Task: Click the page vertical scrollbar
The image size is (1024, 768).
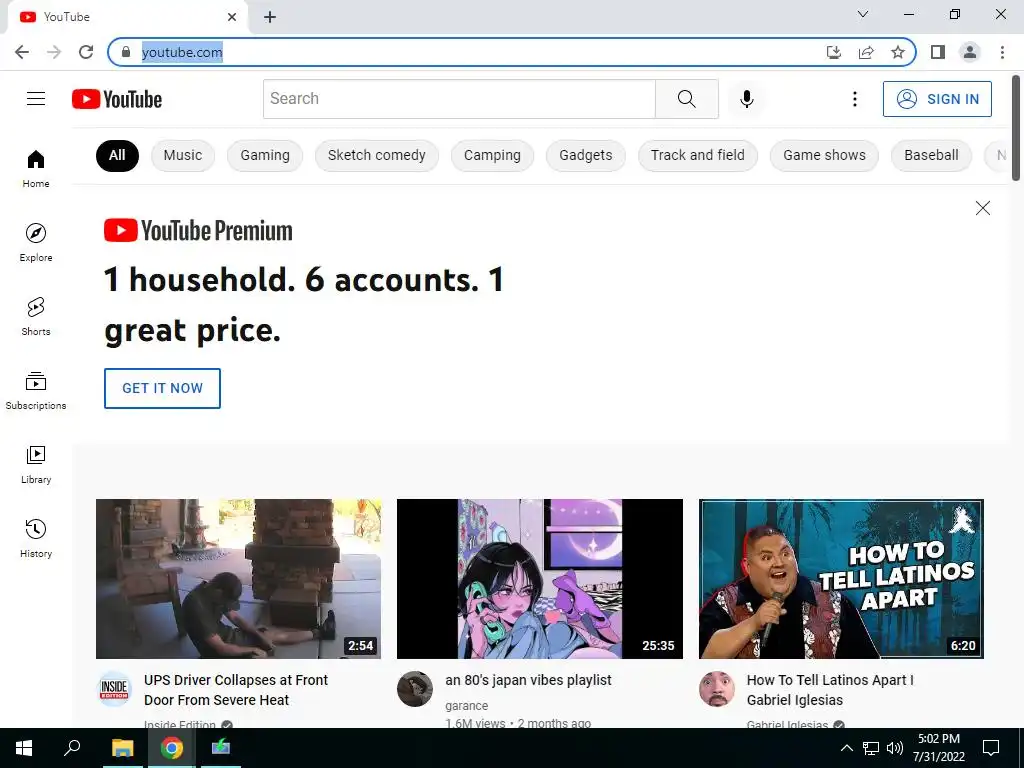Action: [x=1016, y=128]
